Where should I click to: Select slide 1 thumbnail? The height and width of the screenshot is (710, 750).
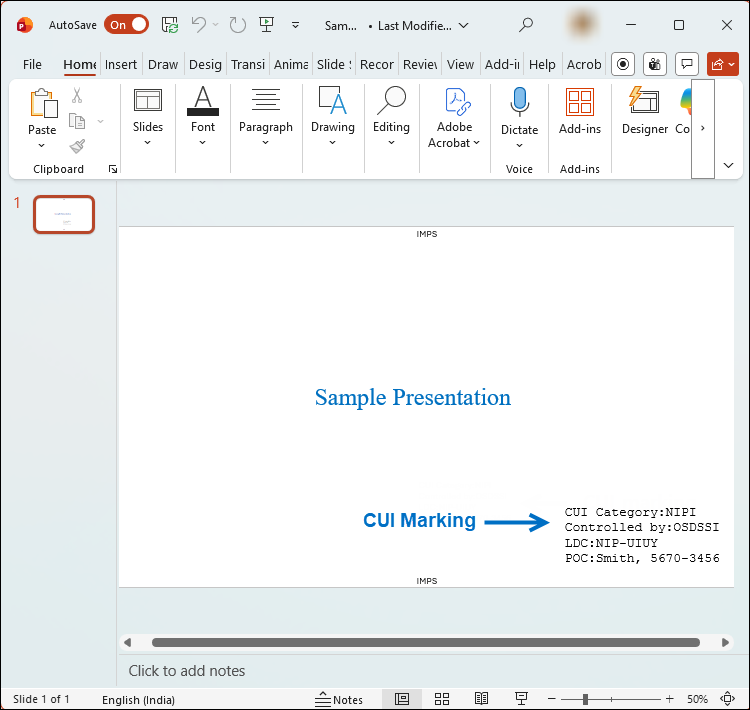pyautogui.click(x=64, y=214)
